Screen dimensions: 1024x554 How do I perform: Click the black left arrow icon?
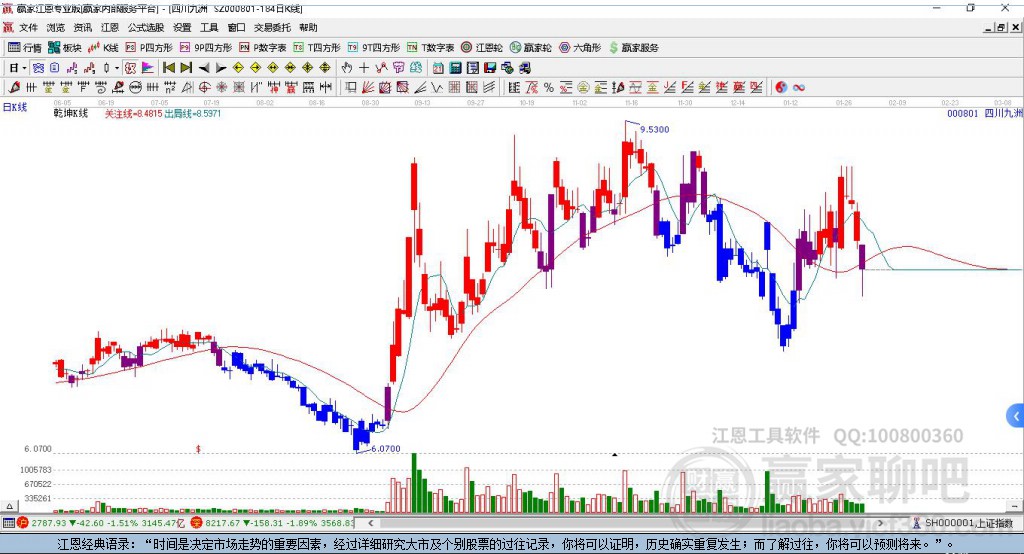(x=204, y=68)
